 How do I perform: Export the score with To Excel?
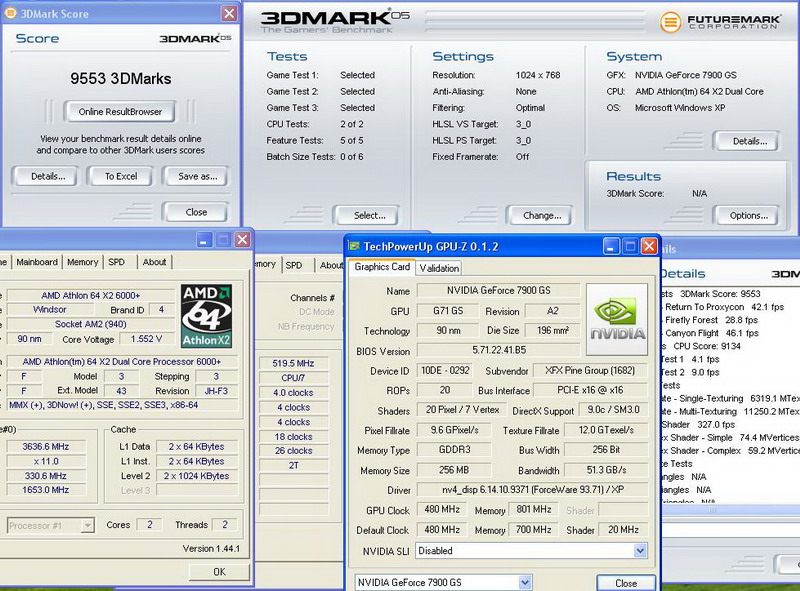coord(121,177)
